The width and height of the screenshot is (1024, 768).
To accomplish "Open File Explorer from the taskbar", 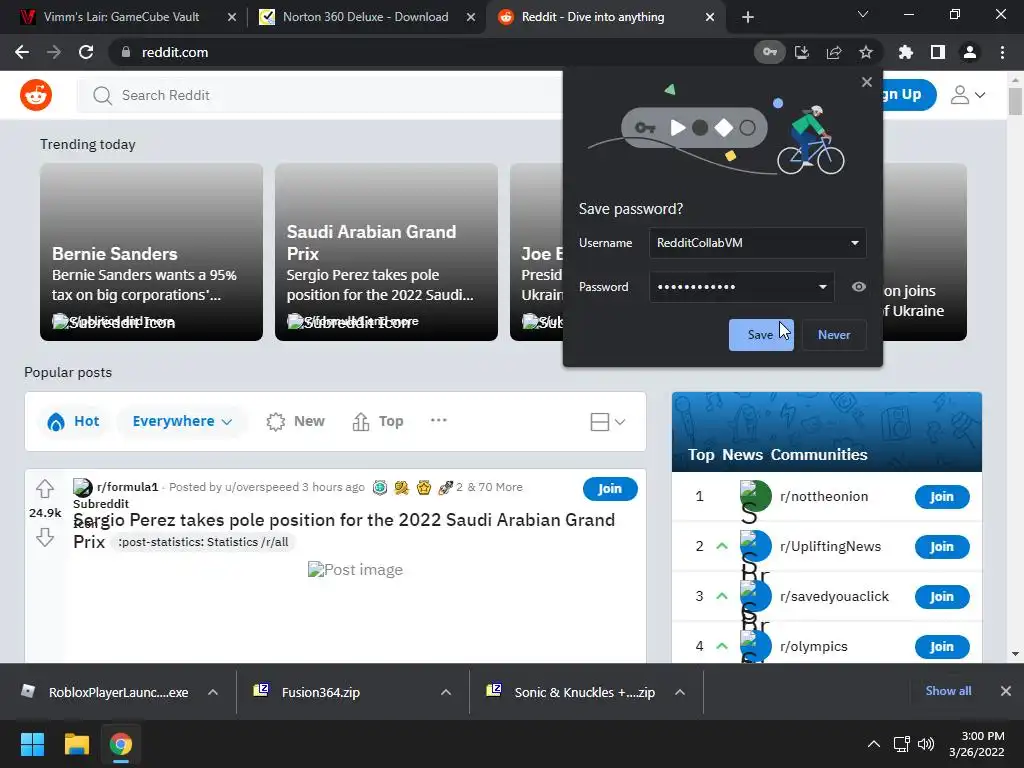I will coord(76,744).
